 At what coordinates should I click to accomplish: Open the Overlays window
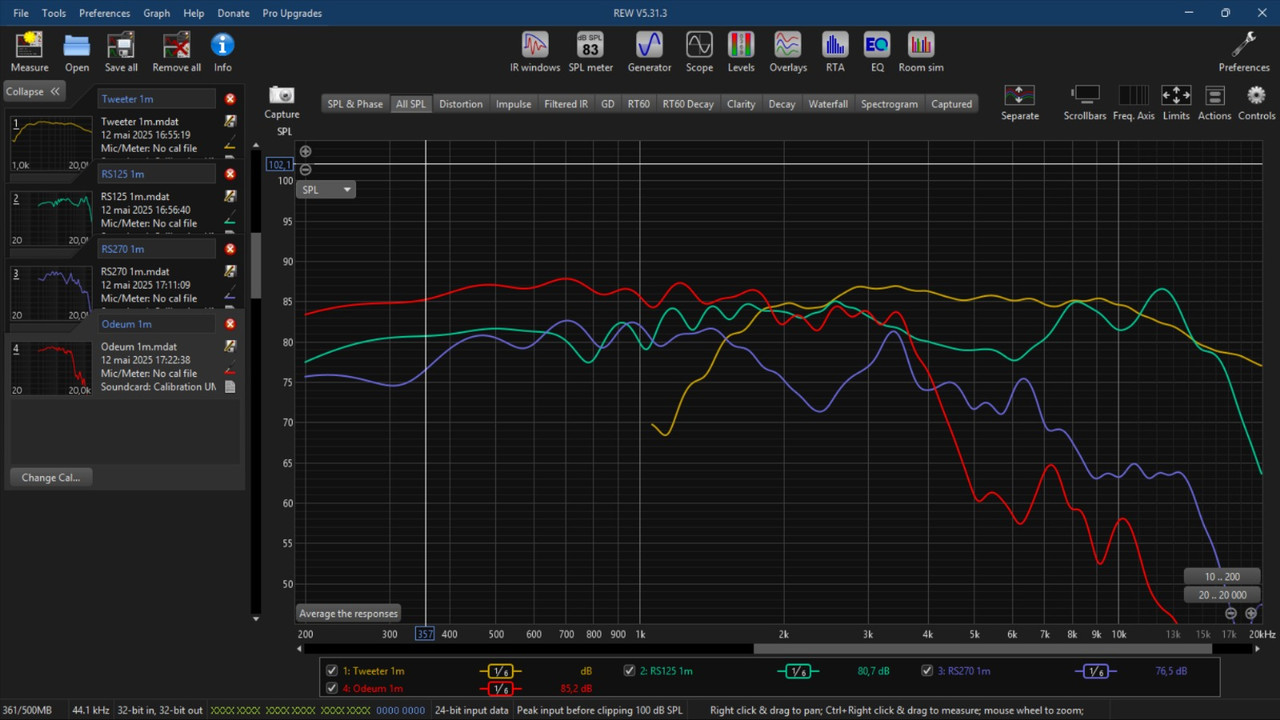788,45
